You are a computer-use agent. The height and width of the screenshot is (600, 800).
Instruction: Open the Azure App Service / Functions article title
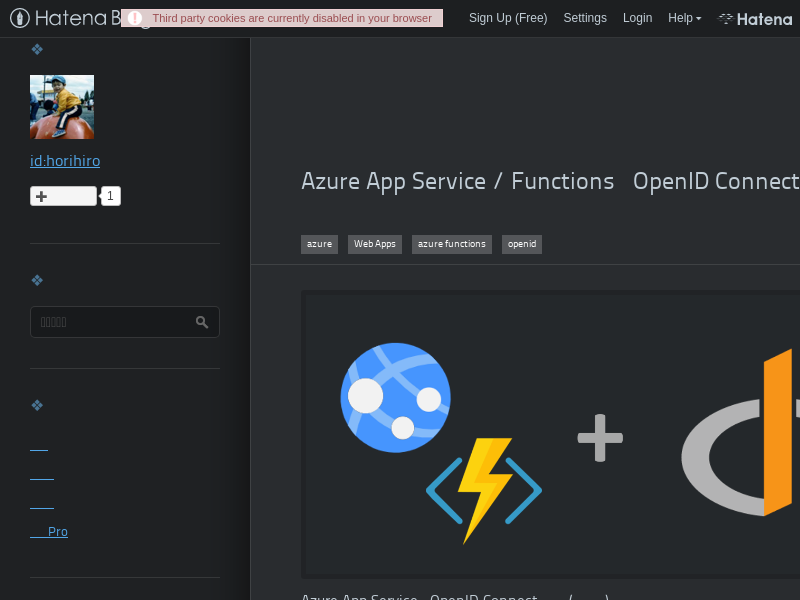point(550,182)
